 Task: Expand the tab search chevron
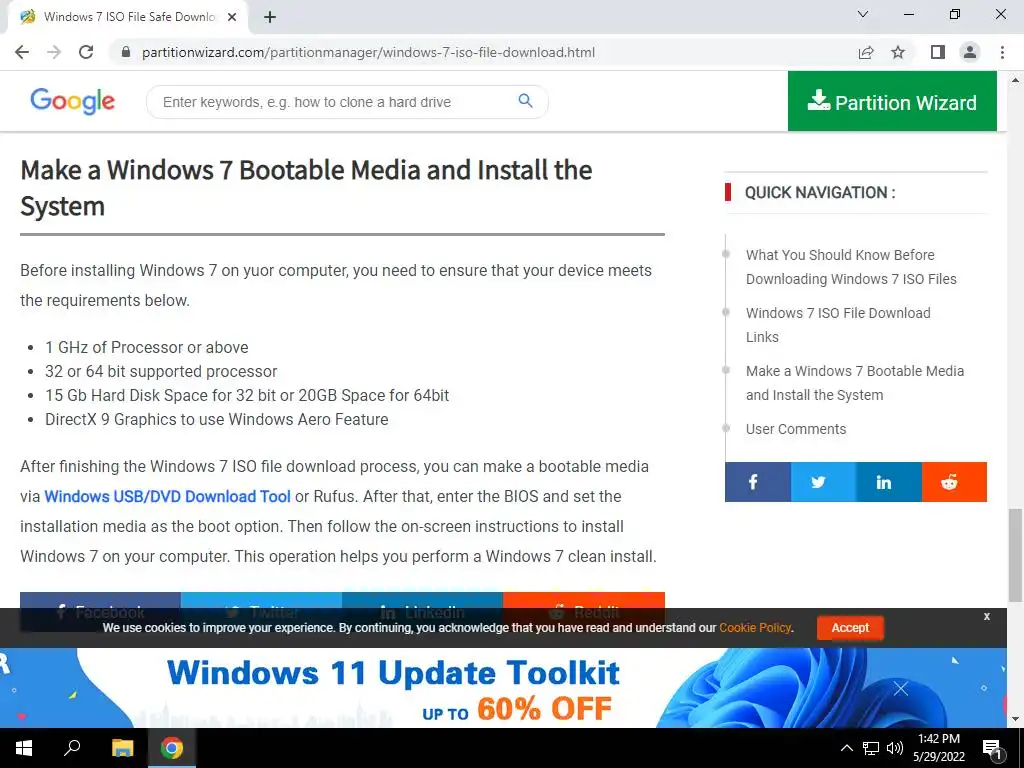click(x=863, y=14)
